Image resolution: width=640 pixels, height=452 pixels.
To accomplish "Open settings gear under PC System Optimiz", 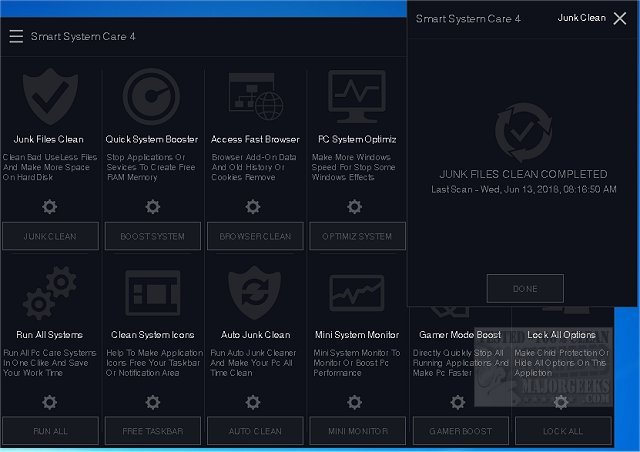I will pyautogui.click(x=354, y=207).
